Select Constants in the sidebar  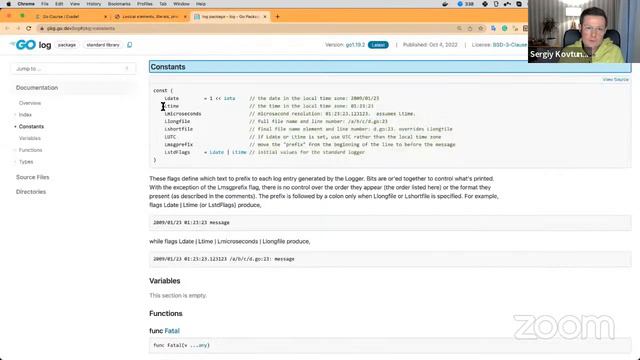coord(31,127)
